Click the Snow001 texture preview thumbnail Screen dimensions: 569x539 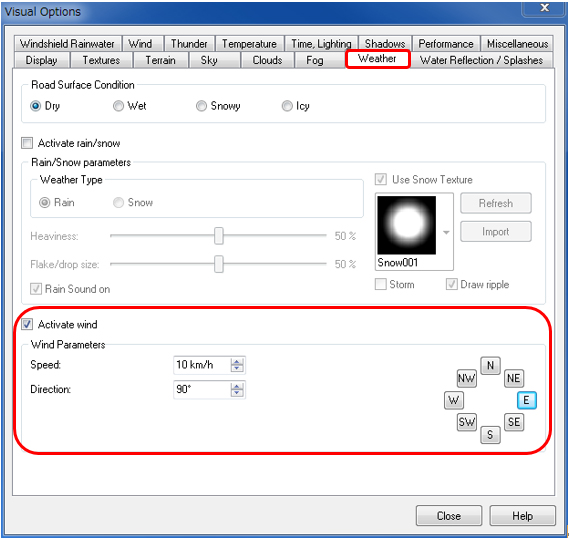(x=406, y=225)
